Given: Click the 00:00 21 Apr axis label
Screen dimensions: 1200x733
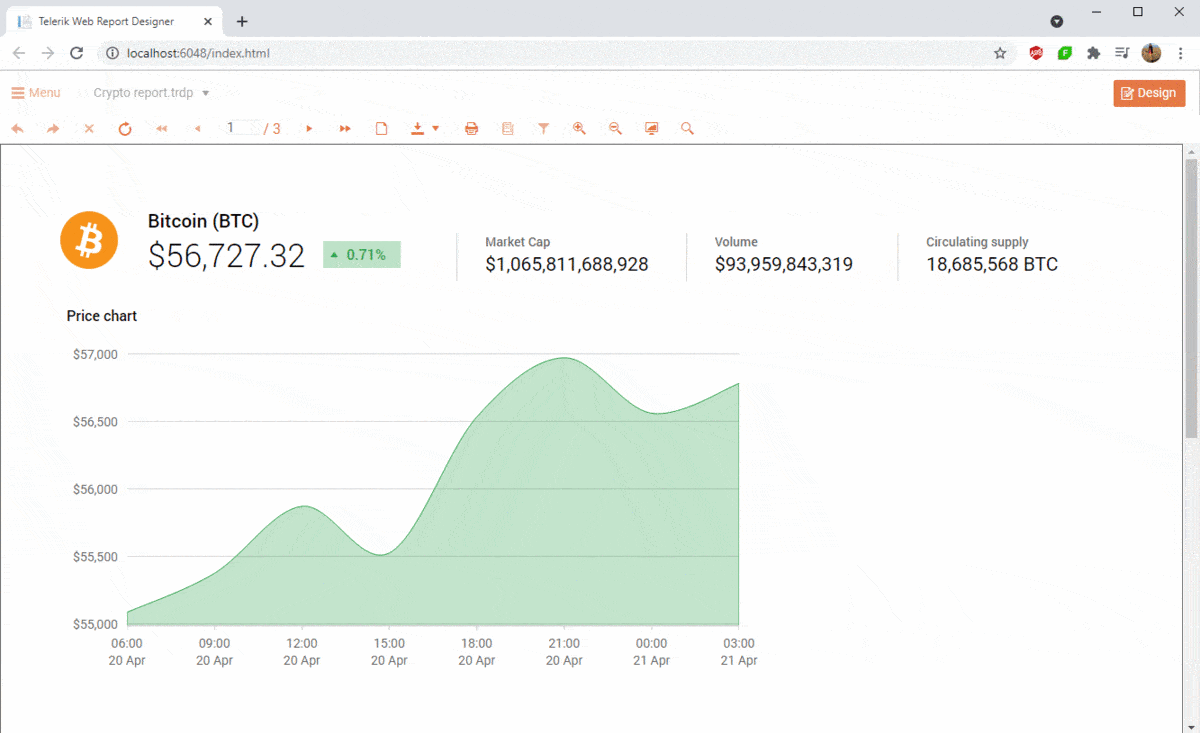Looking at the screenshot, I should click(652, 652).
